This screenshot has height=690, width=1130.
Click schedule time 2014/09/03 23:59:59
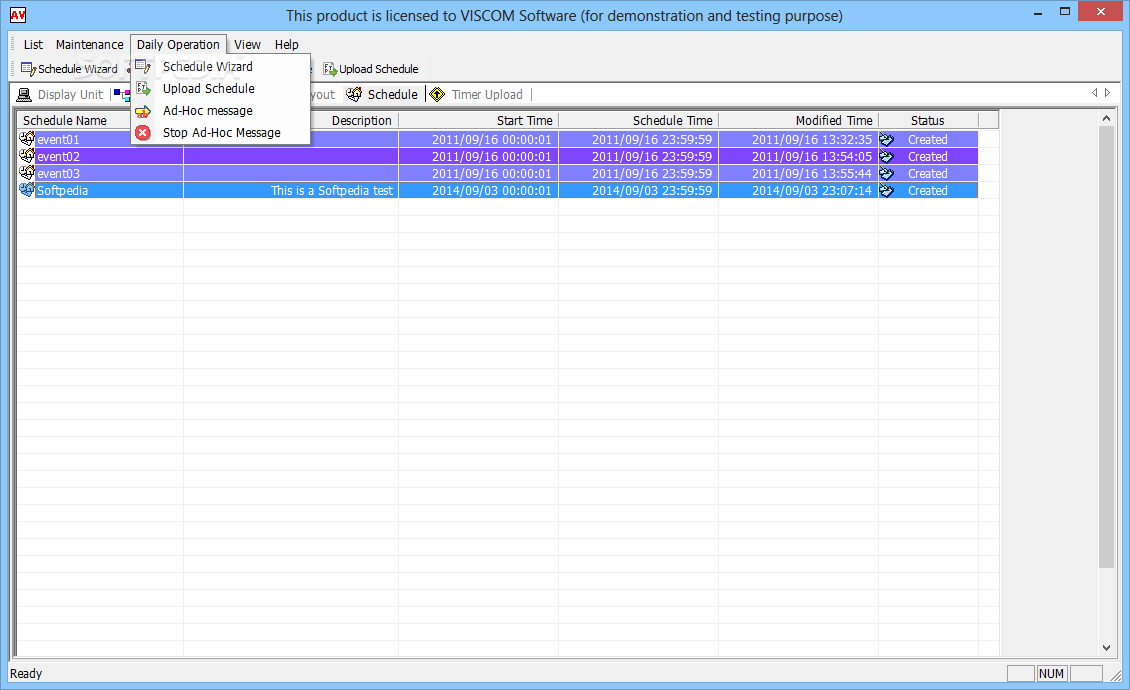pos(652,190)
